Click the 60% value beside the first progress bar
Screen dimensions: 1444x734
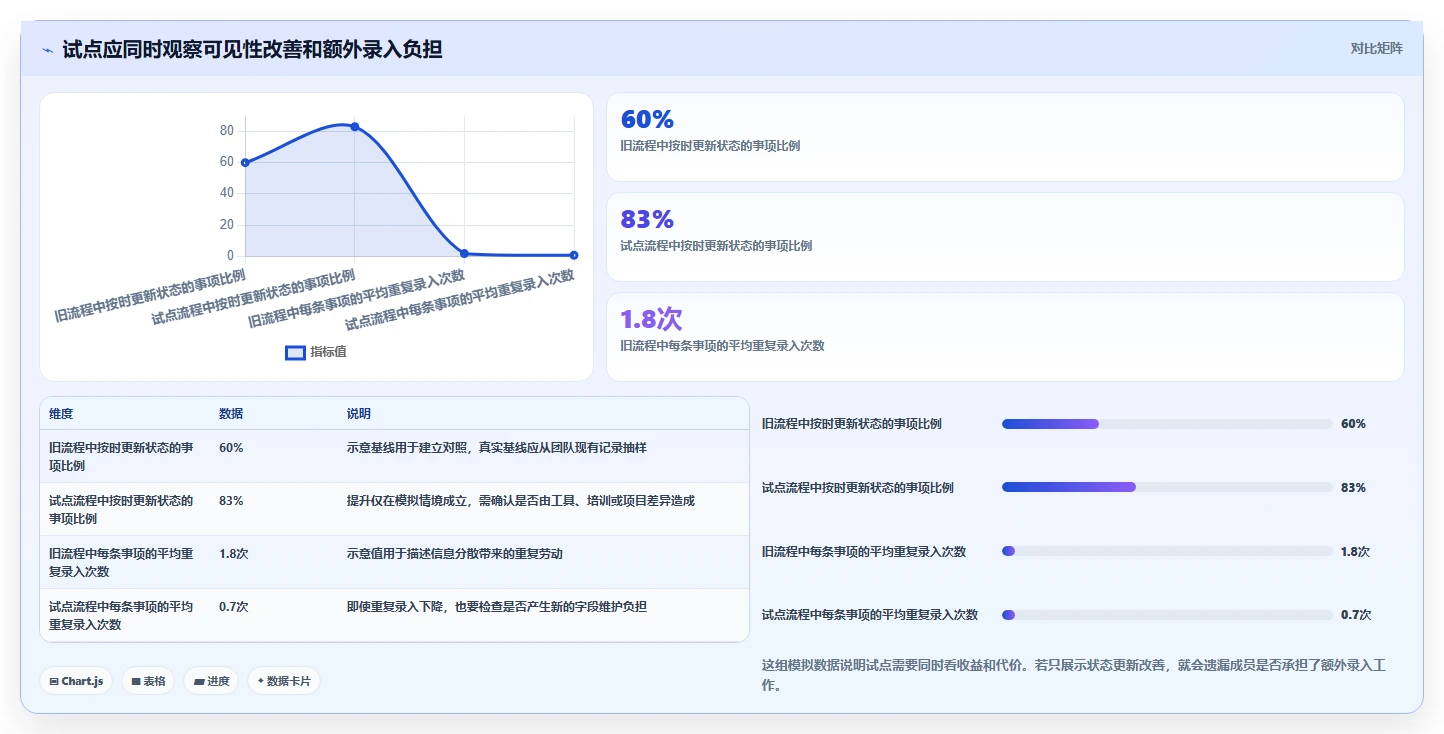click(x=1353, y=424)
